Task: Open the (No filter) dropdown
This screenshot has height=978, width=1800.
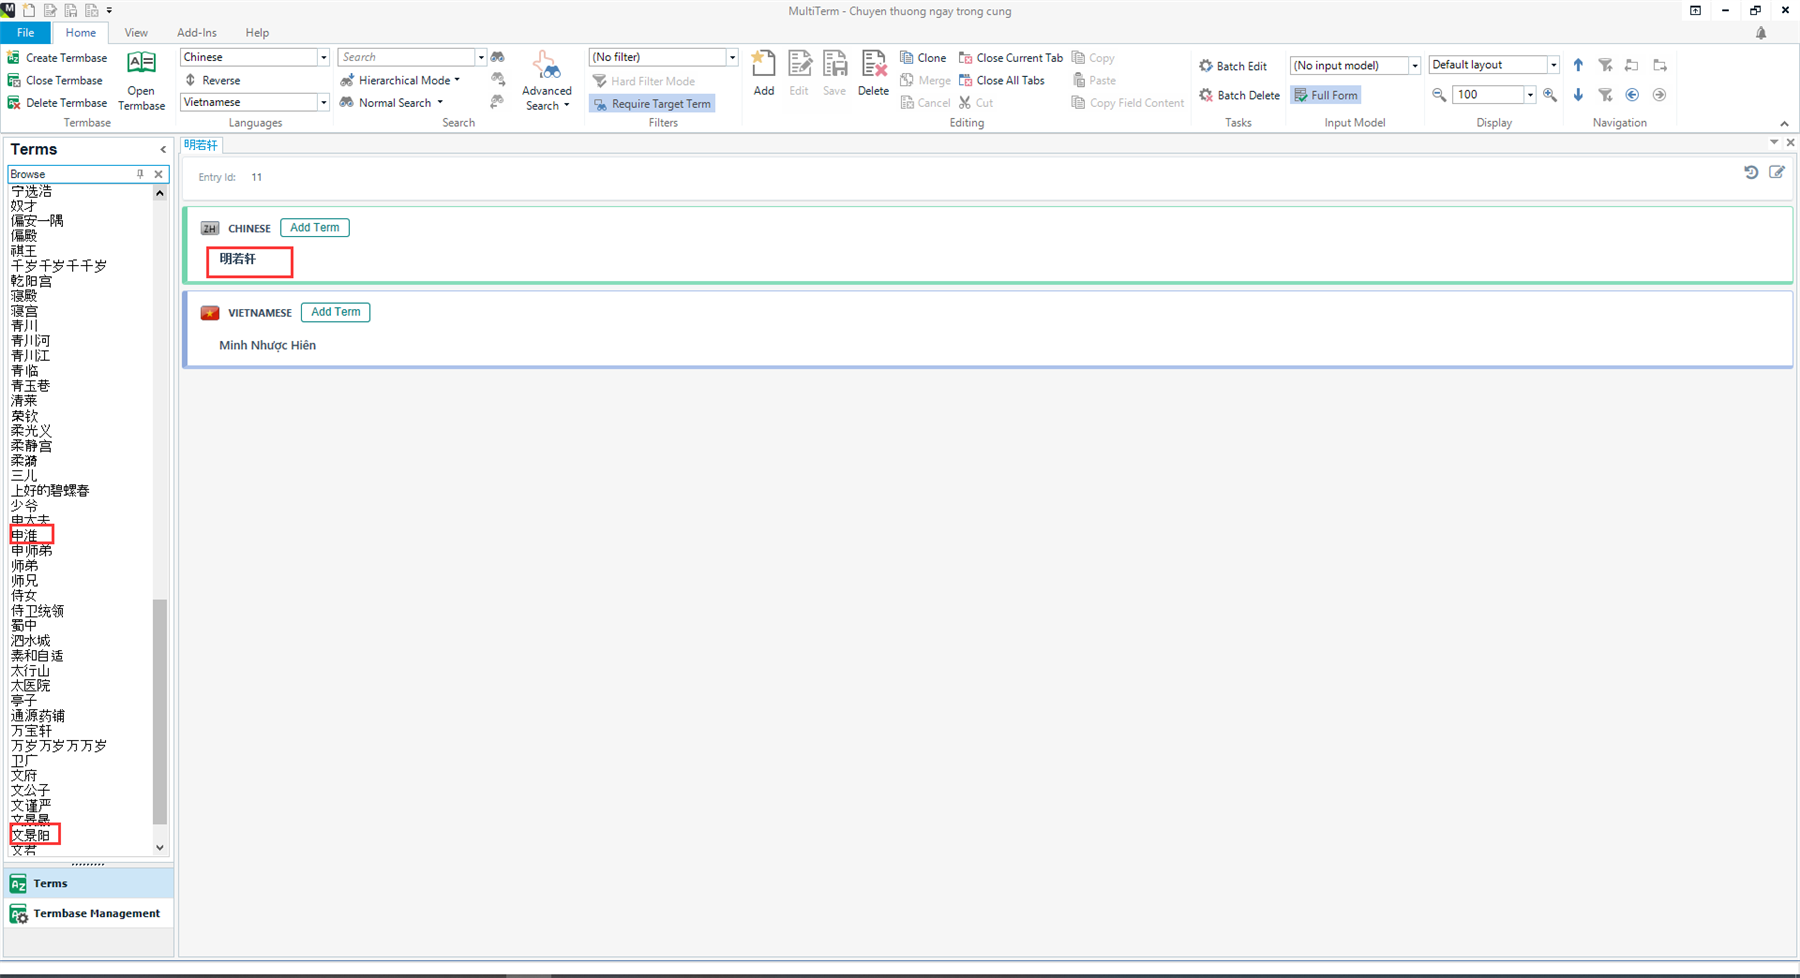Action: [x=732, y=57]
